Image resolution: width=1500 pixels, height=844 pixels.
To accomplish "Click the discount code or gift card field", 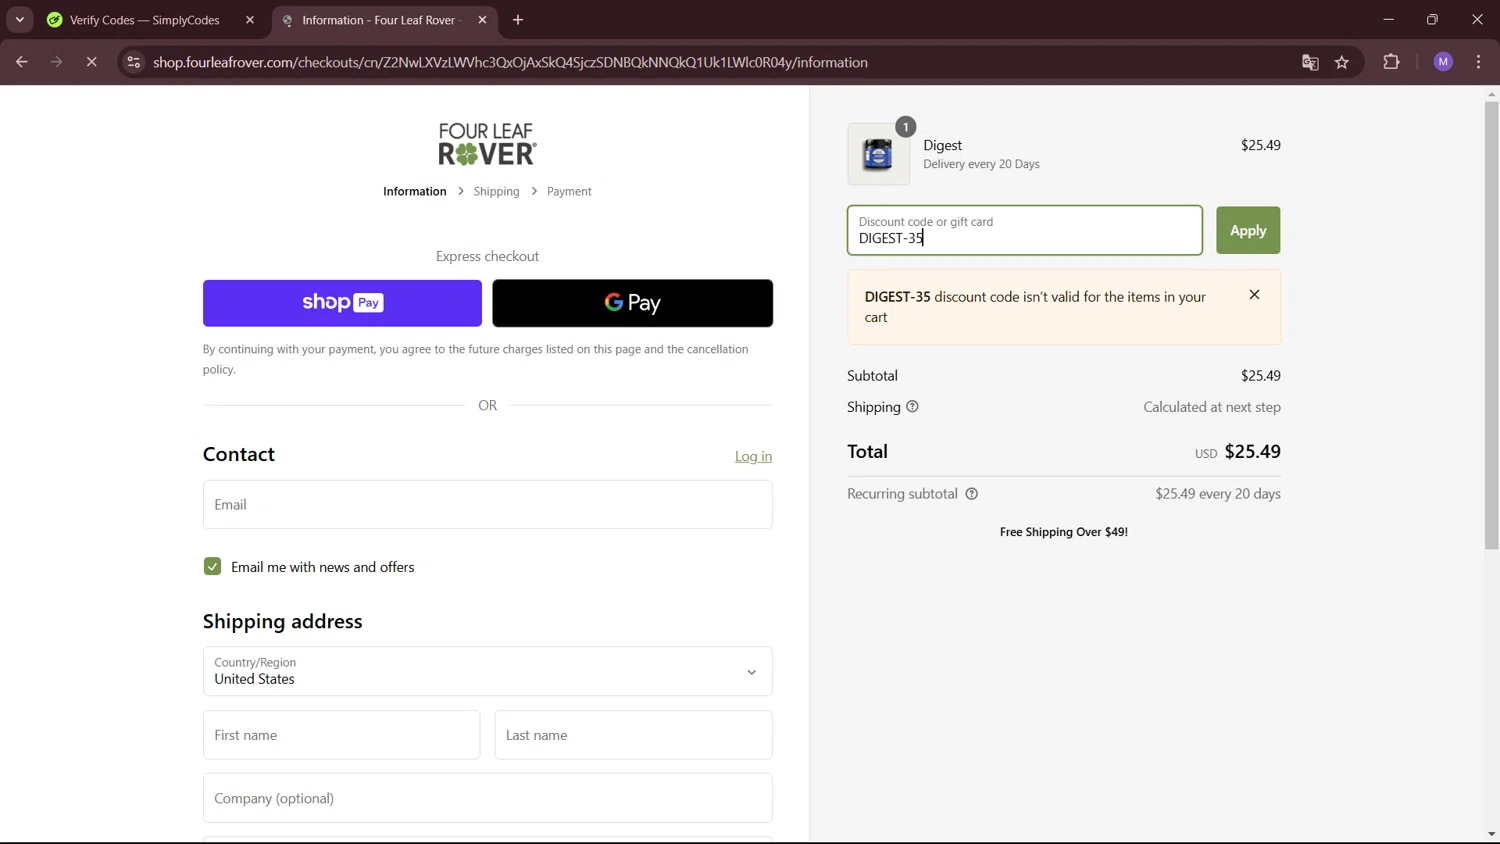I will point(1024,230).
